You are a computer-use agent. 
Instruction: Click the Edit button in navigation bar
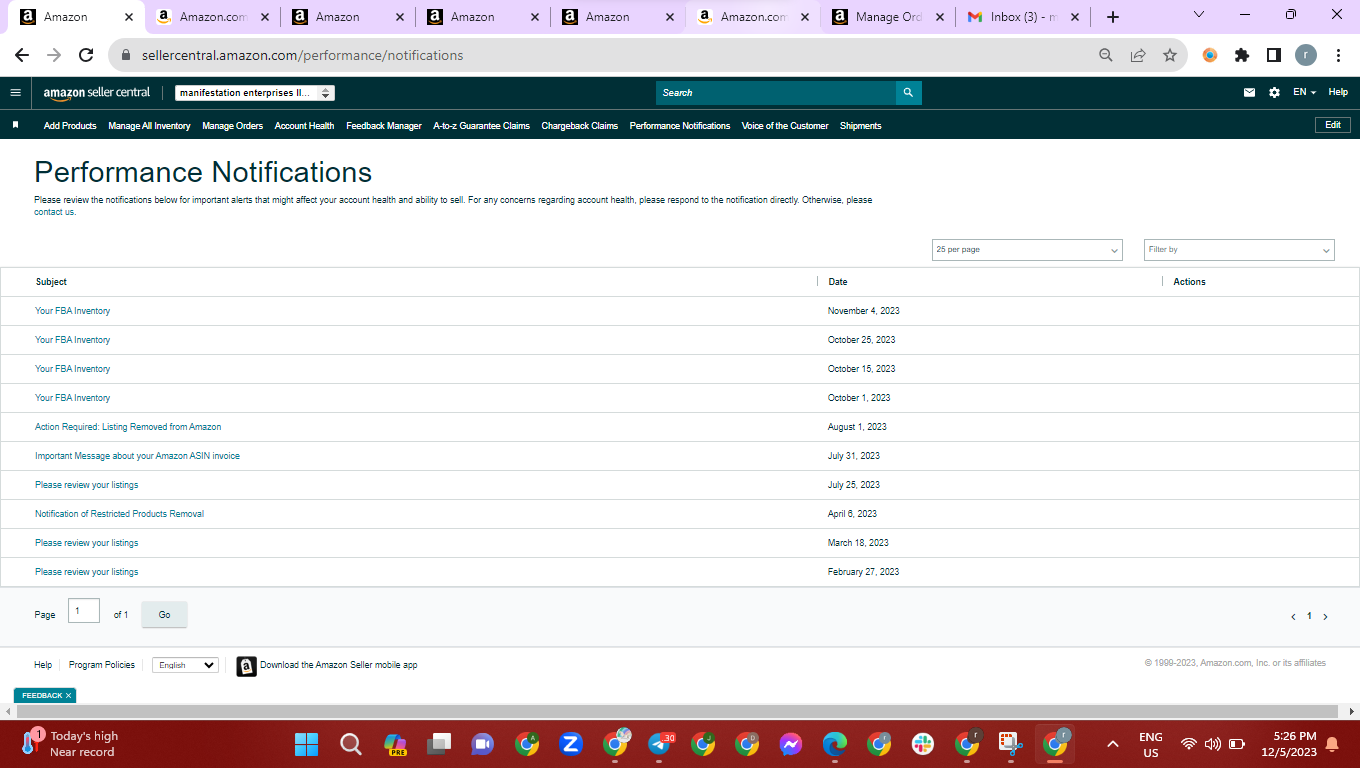[x=1333, y=125]
